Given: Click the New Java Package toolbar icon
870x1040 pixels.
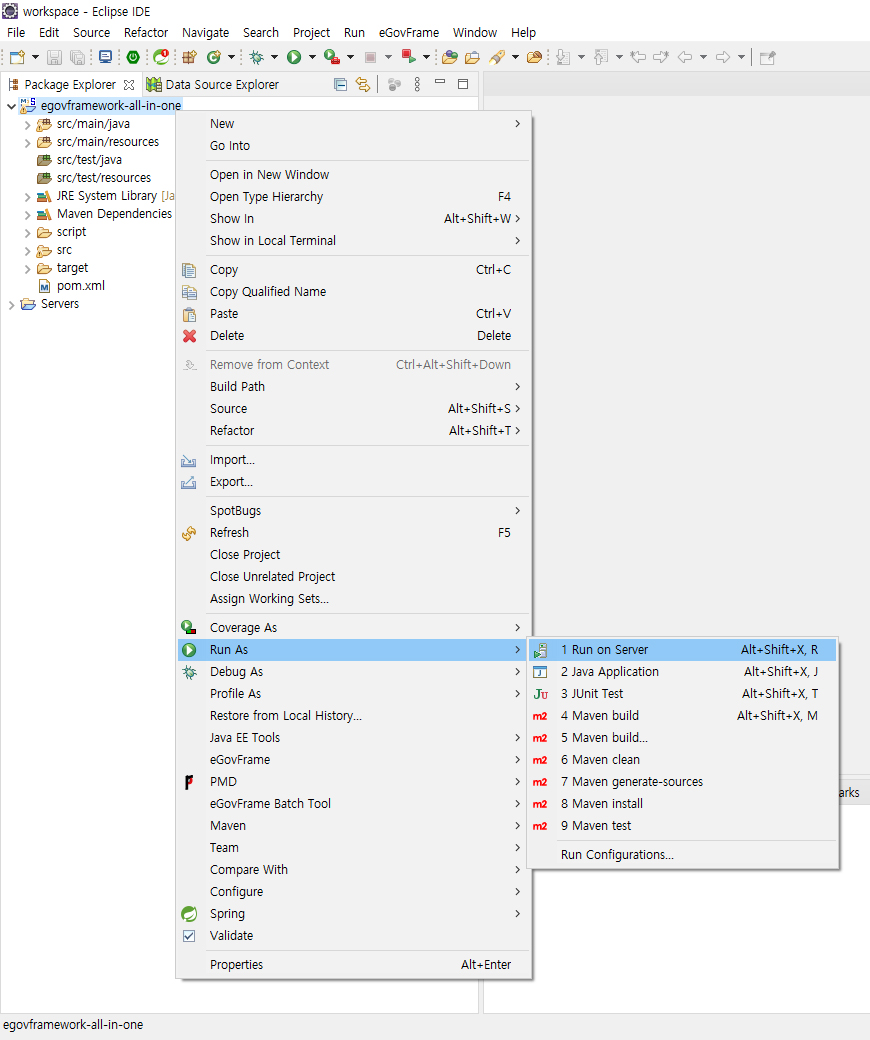Looking at the screenshot, I should coord(189,58).
